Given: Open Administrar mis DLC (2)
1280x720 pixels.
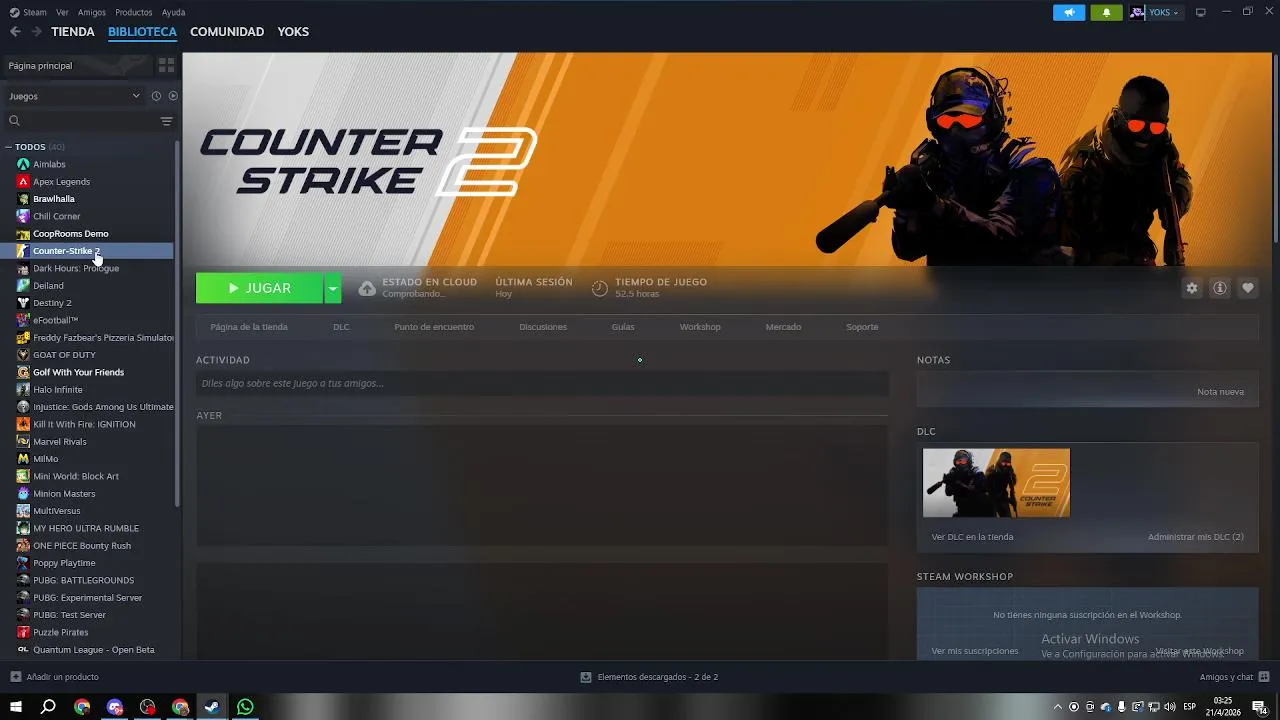Looking at the screenshot, I should pyautogui.click(x=1195, y=537).
